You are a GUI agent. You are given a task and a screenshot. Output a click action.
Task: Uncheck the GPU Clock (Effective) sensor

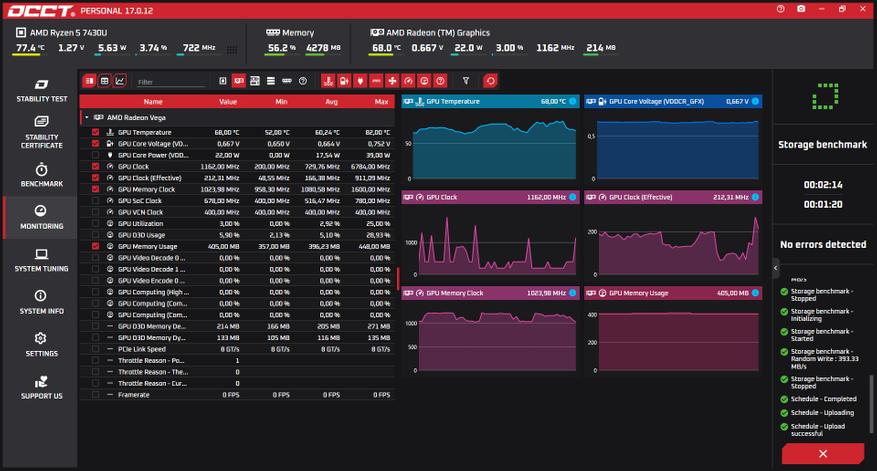(x=96, y=178)
